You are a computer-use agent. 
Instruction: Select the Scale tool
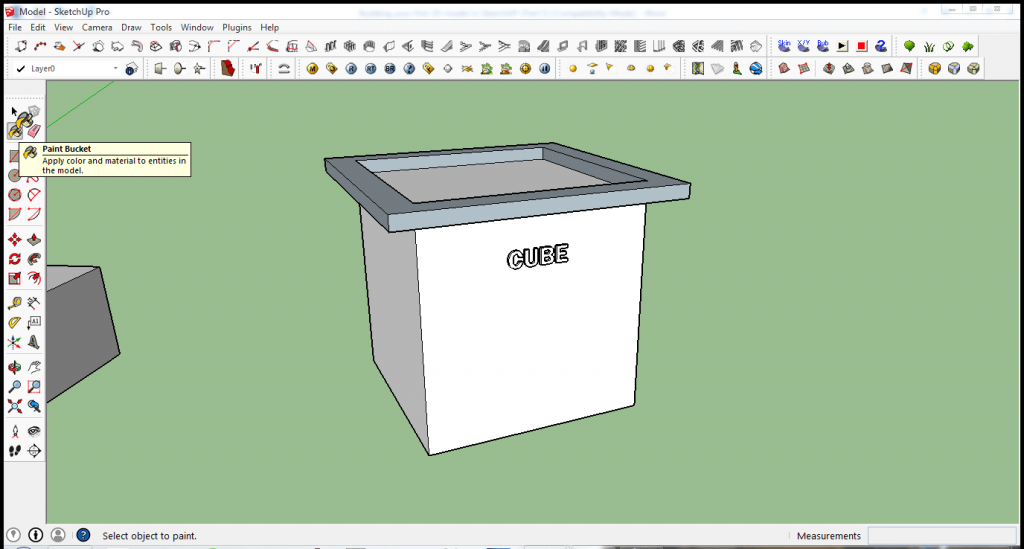14,279
